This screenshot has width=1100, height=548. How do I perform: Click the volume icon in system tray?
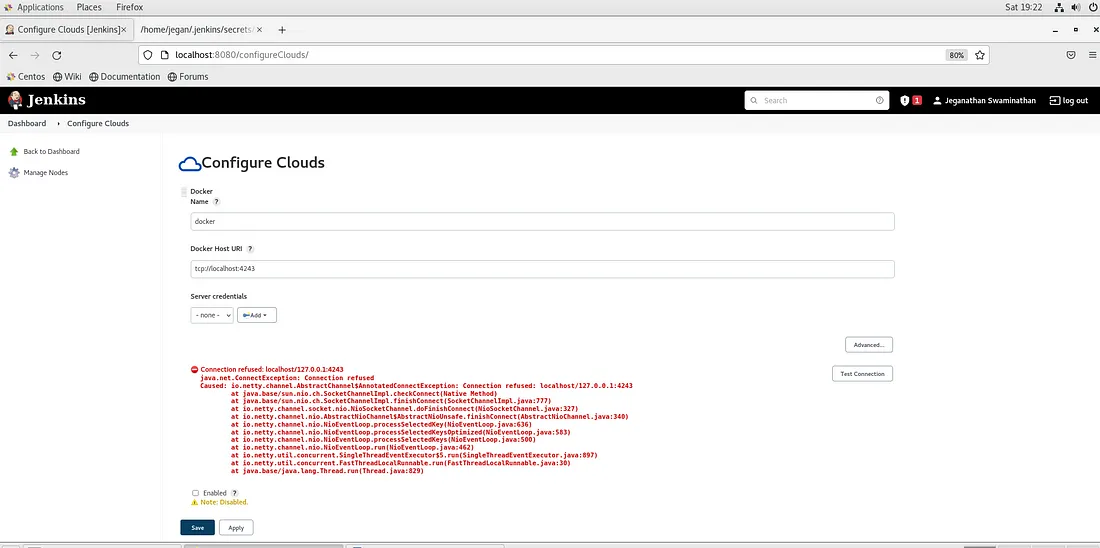pyautogui.click(x=1075, y=7)
